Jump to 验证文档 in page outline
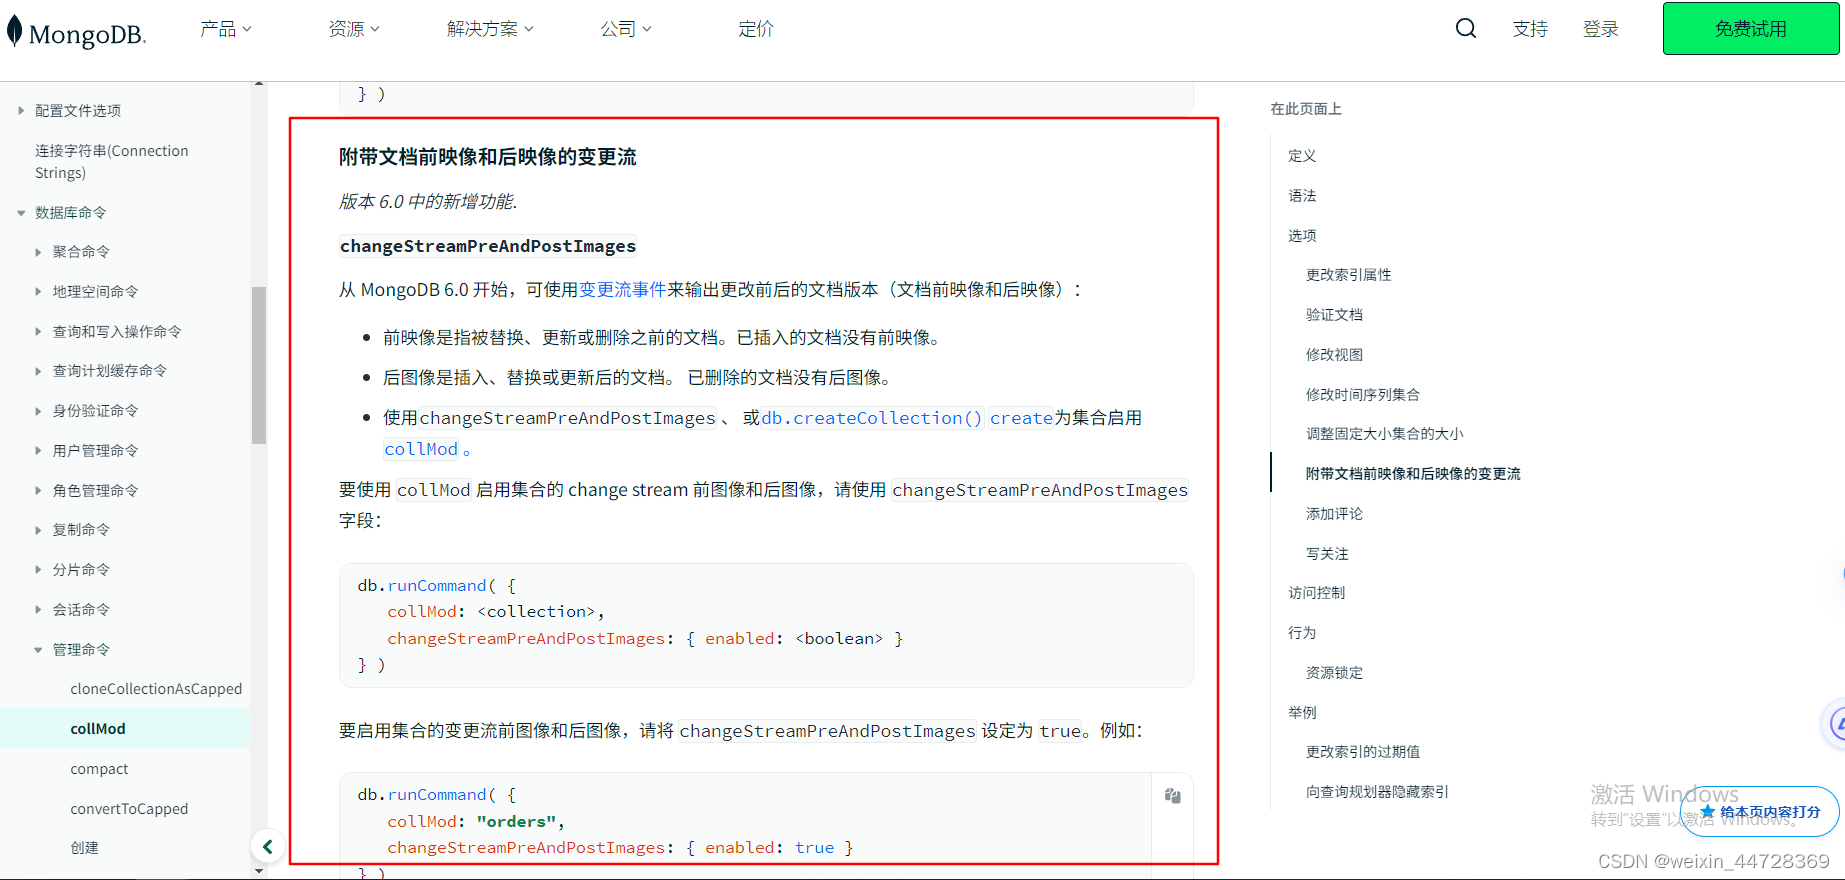Screen dimensions: 1845x880 coord(1334,315)
